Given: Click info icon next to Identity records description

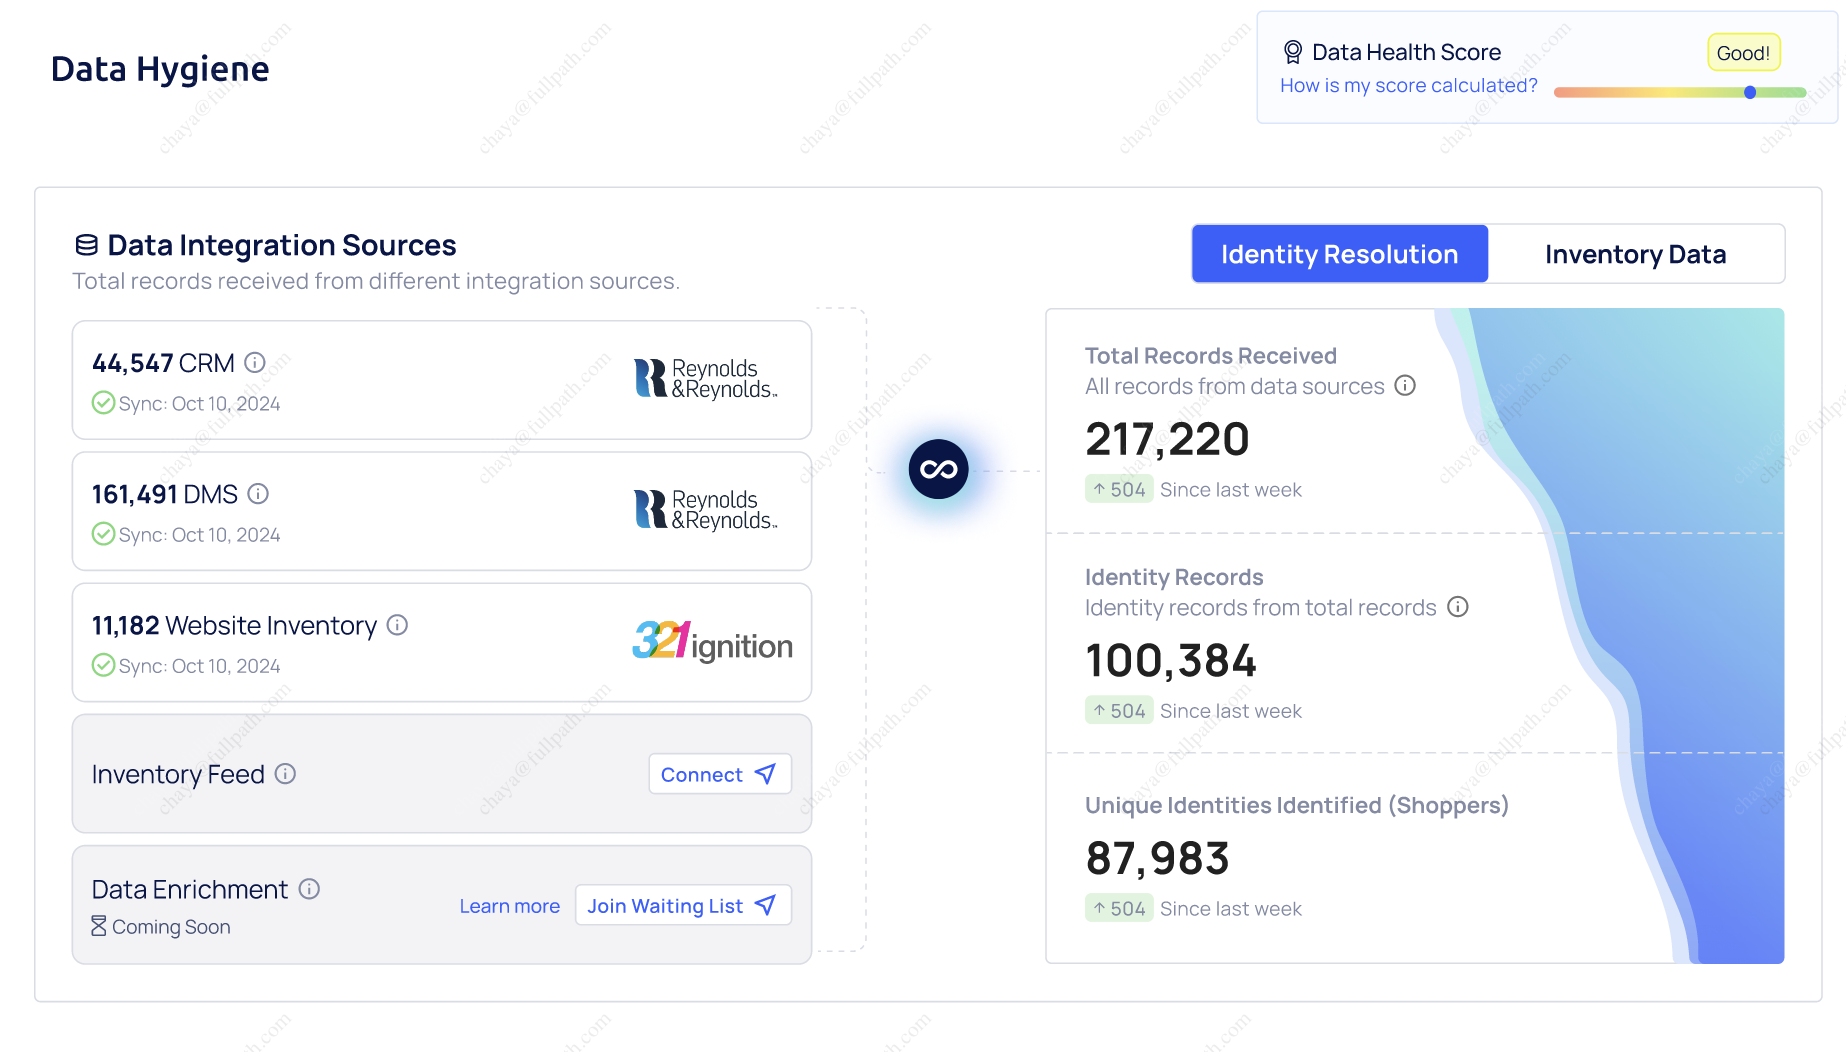Looking at the screenshot, I should pos(1458,607).
